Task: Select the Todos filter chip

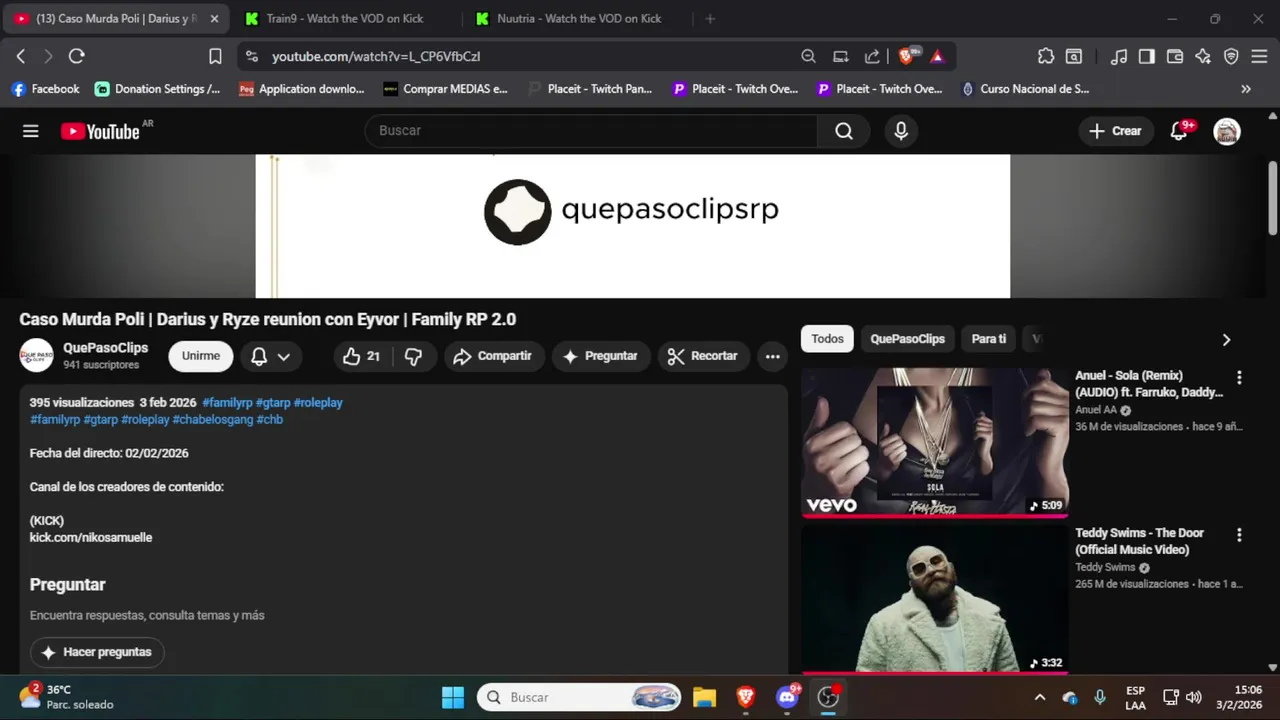Action: pos(827,339)
